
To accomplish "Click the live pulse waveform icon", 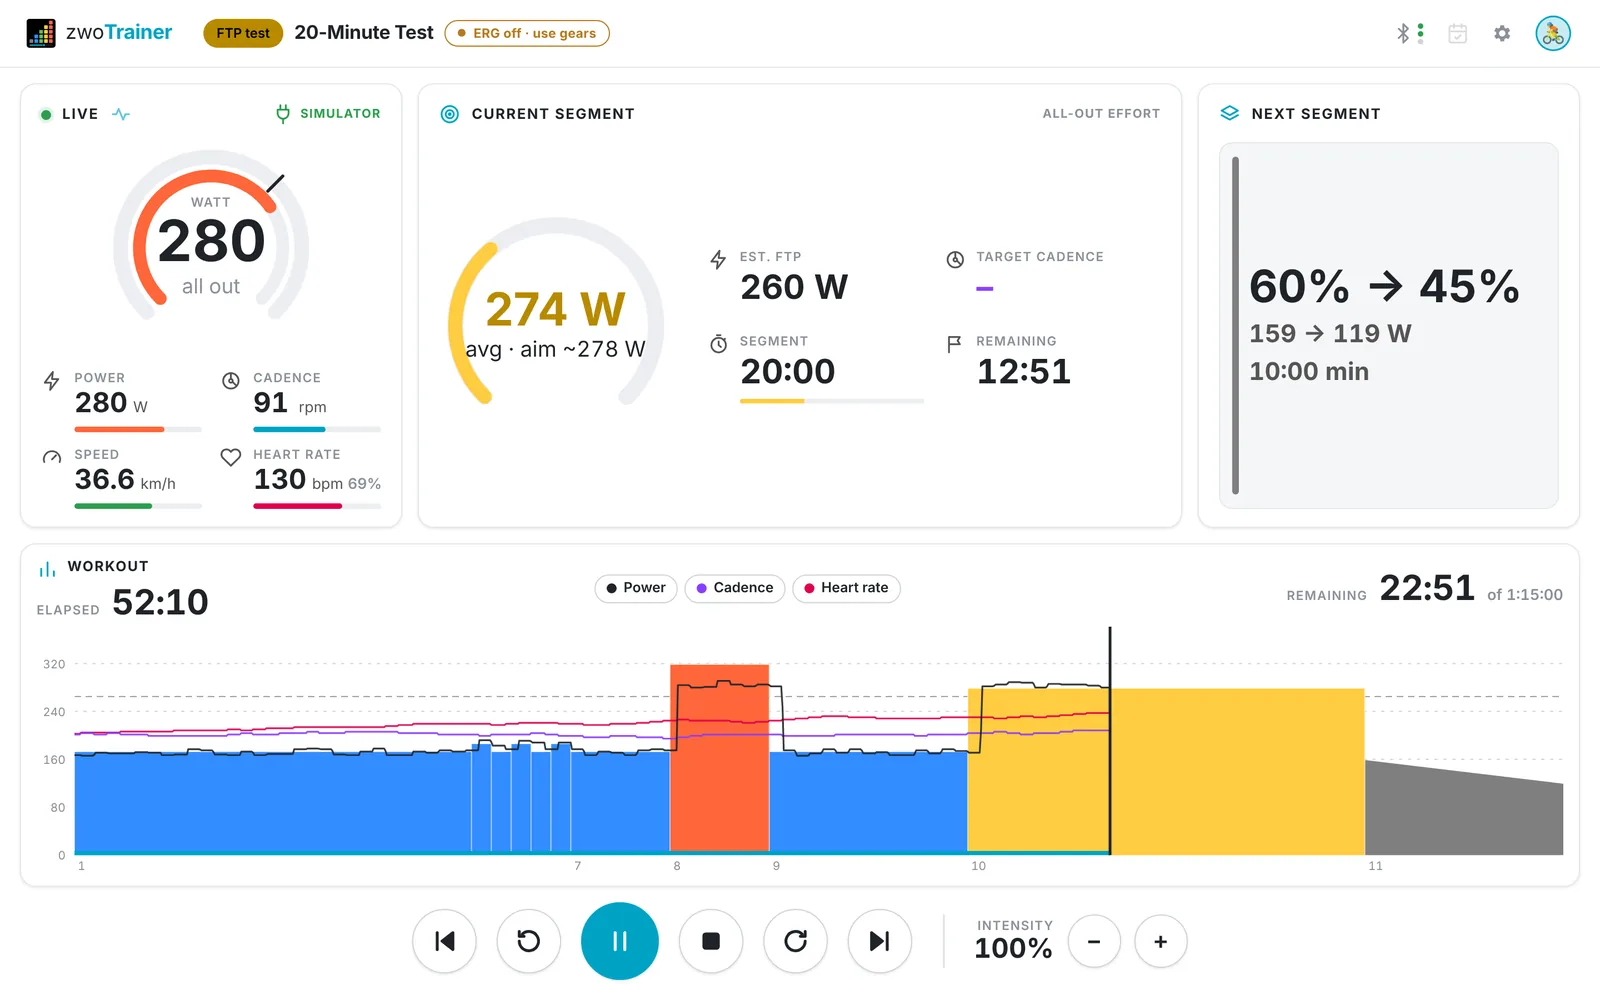I will click(121, 114).
